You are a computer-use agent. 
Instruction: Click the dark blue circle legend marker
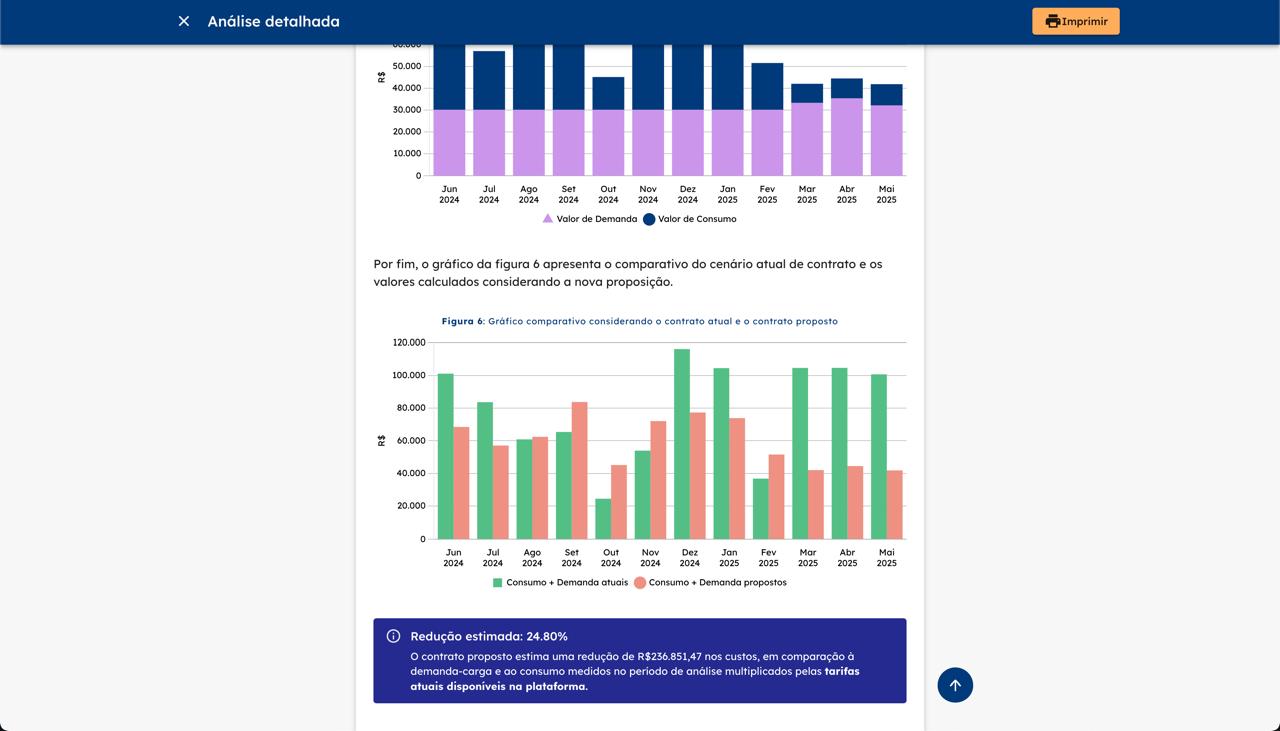click(x=649, y=219)
